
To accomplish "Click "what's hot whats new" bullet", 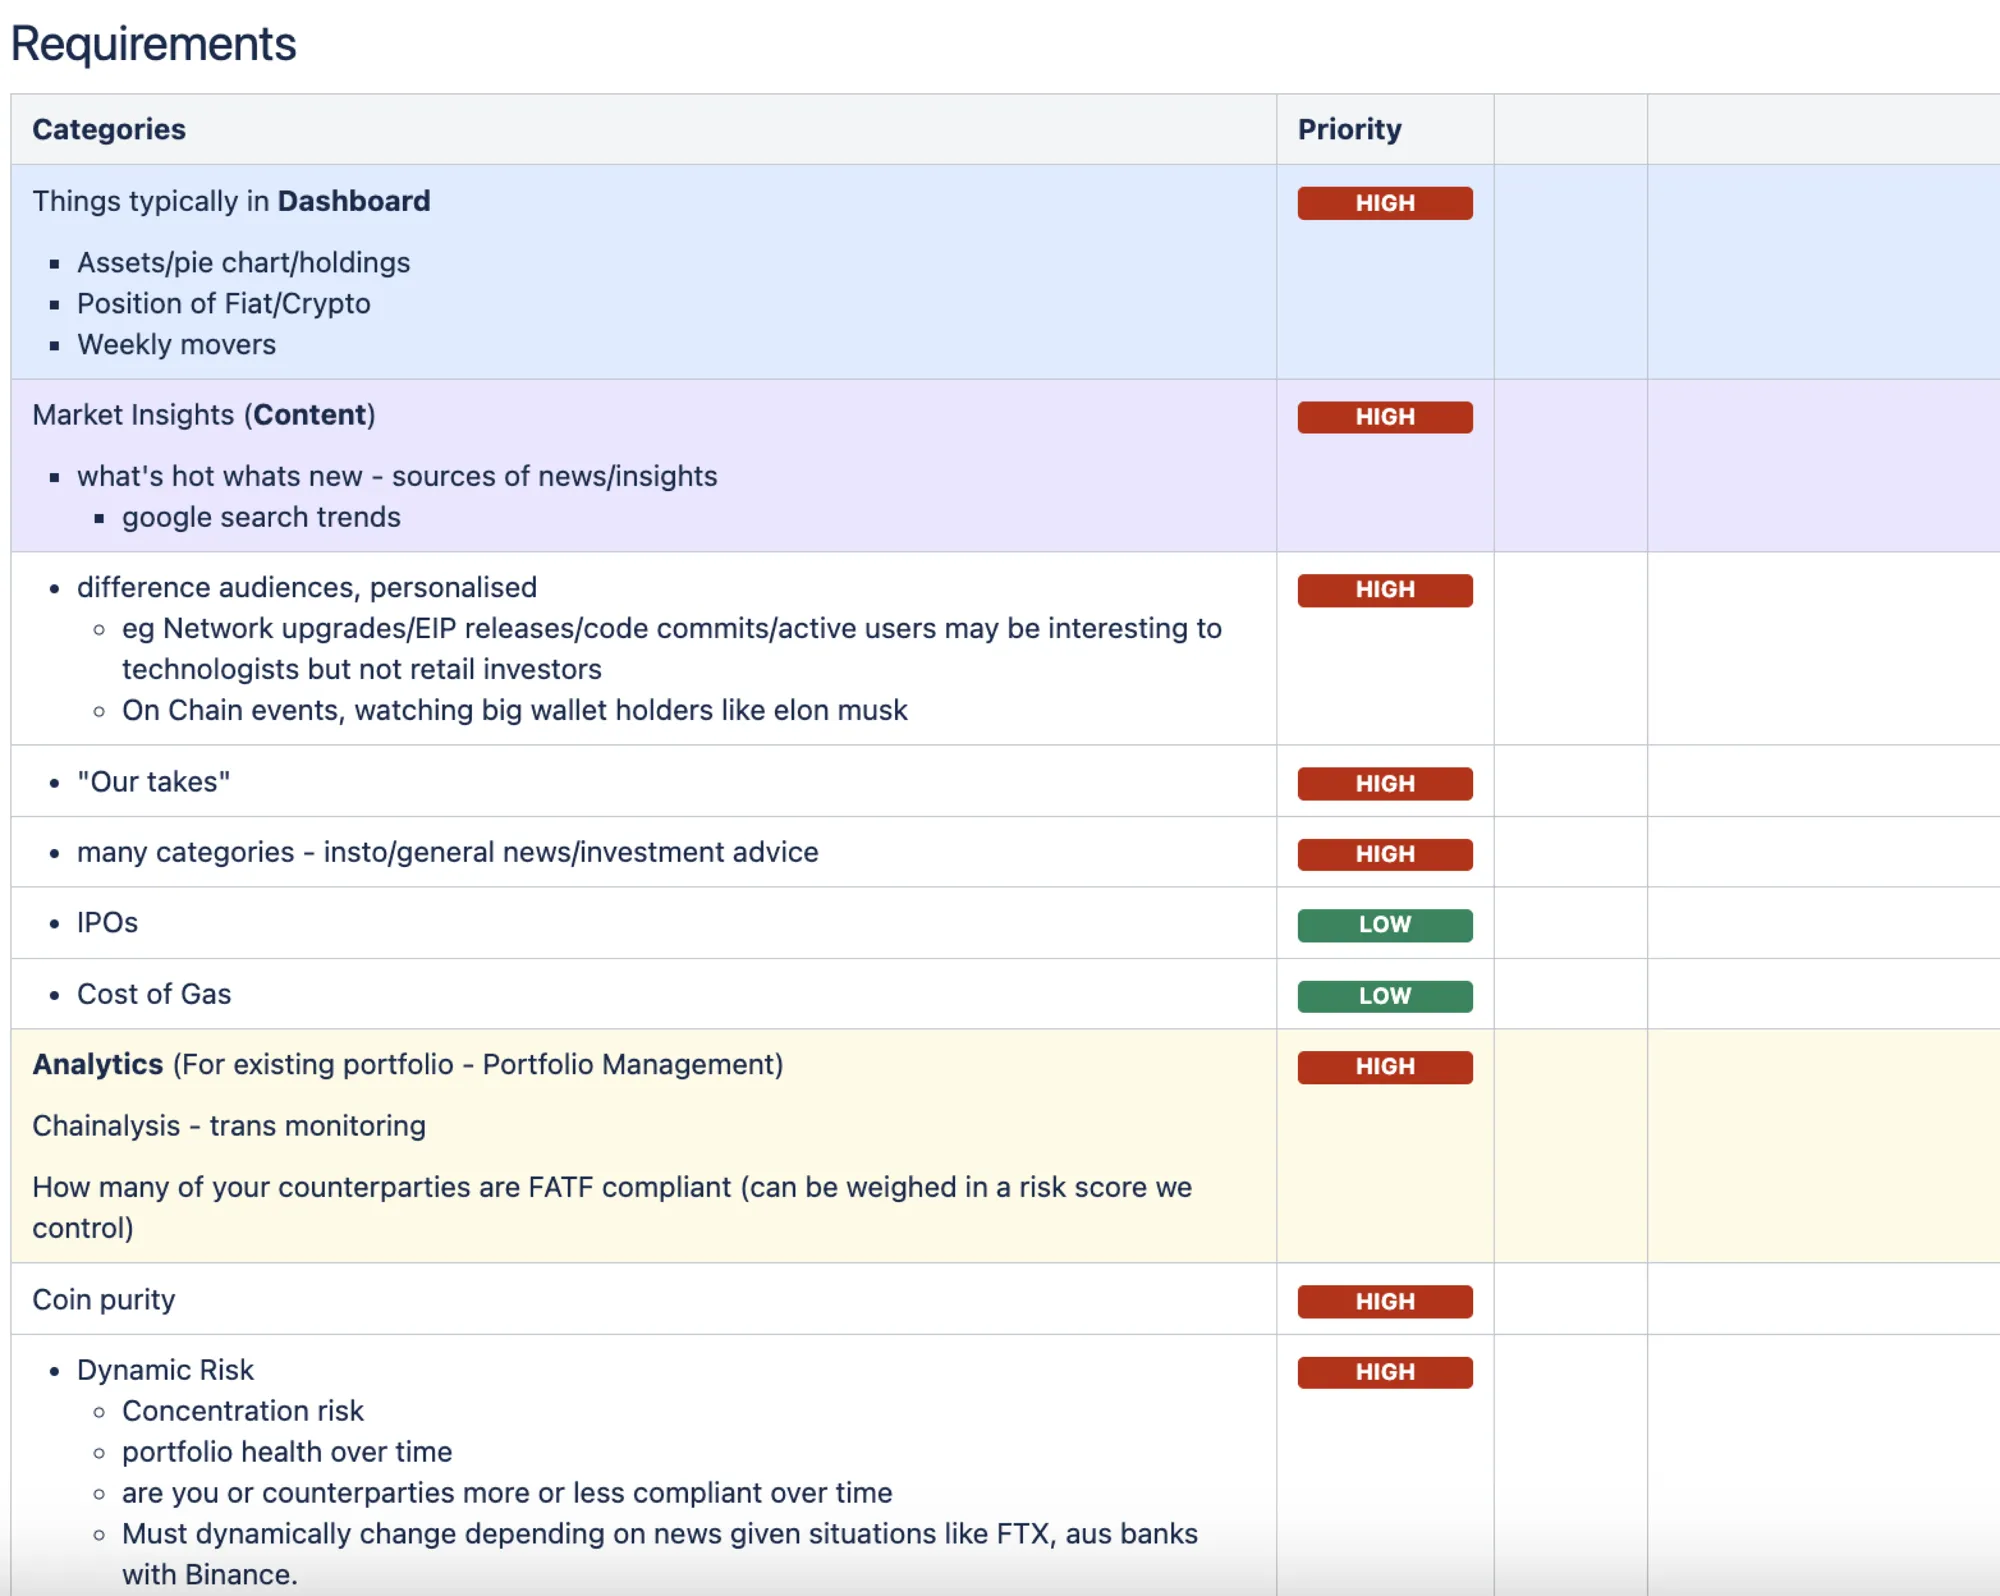I will click(397, 476).
